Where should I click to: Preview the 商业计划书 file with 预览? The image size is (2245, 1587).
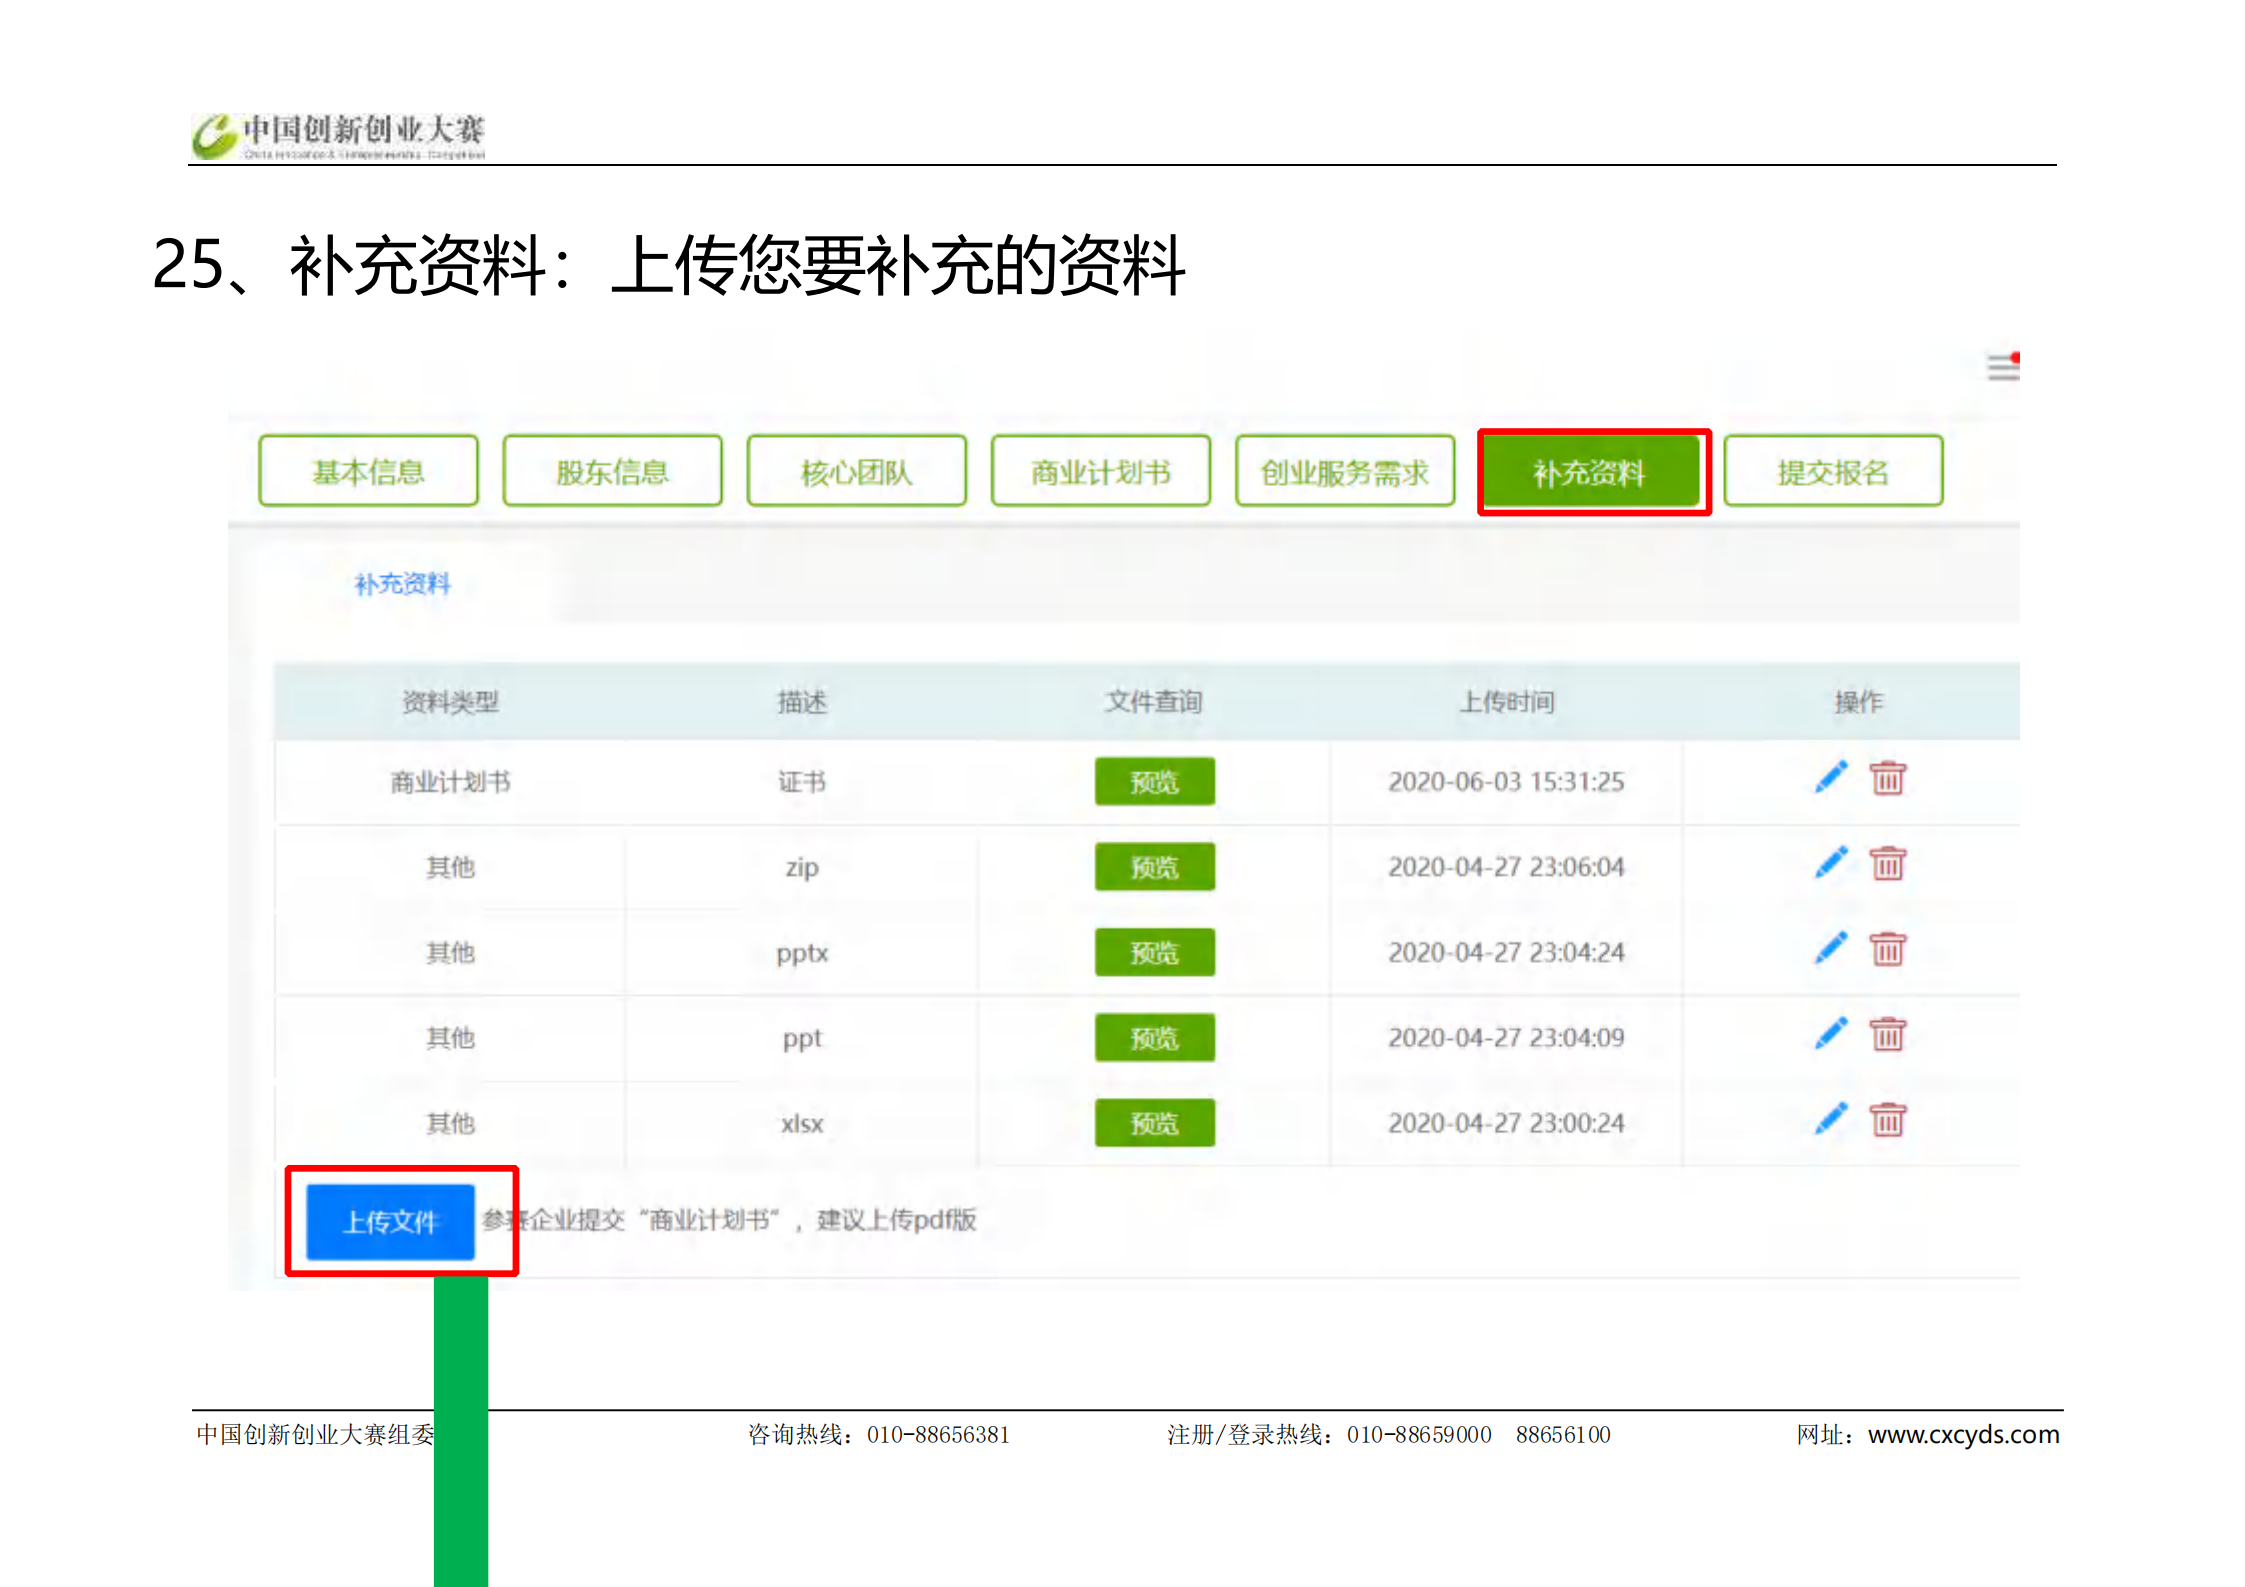tap(1154, 781)
